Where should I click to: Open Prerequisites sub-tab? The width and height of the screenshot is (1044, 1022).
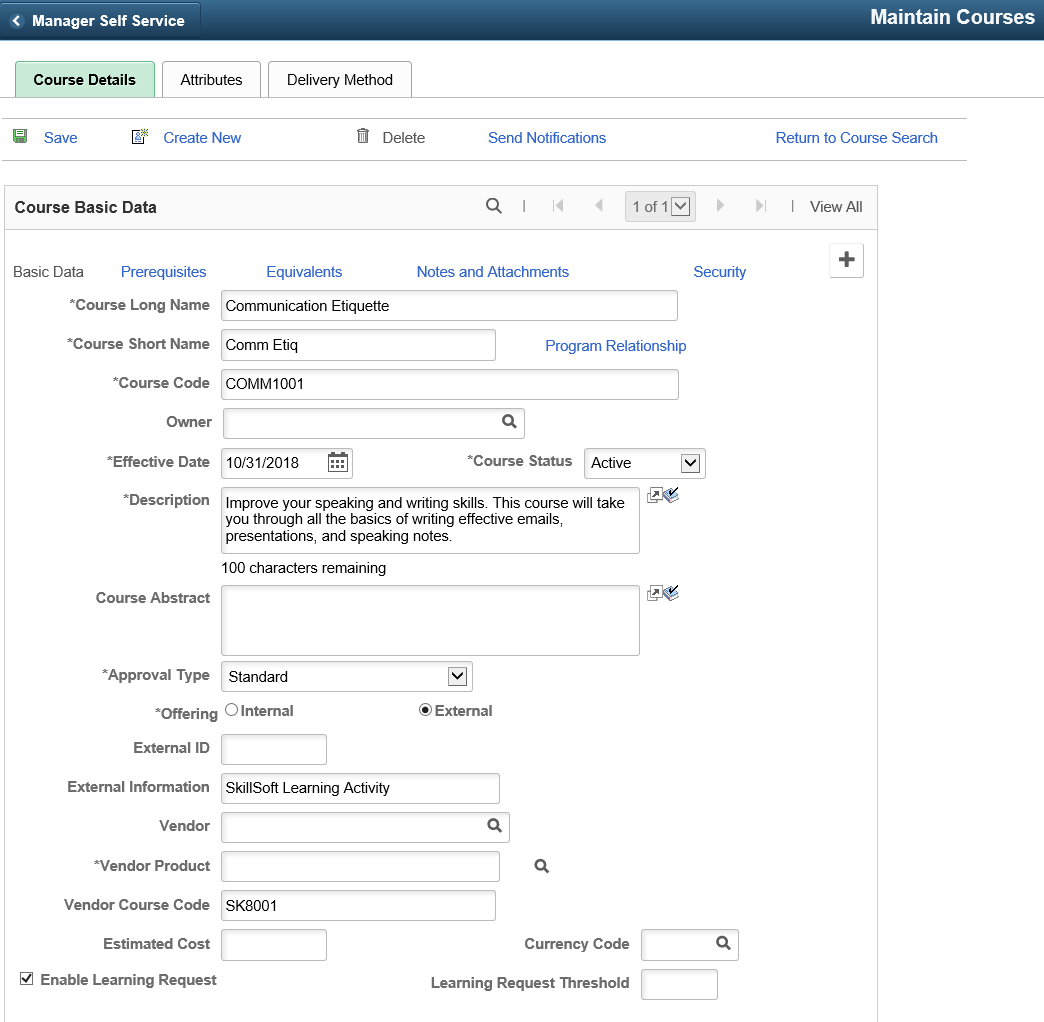coord(163,272)
